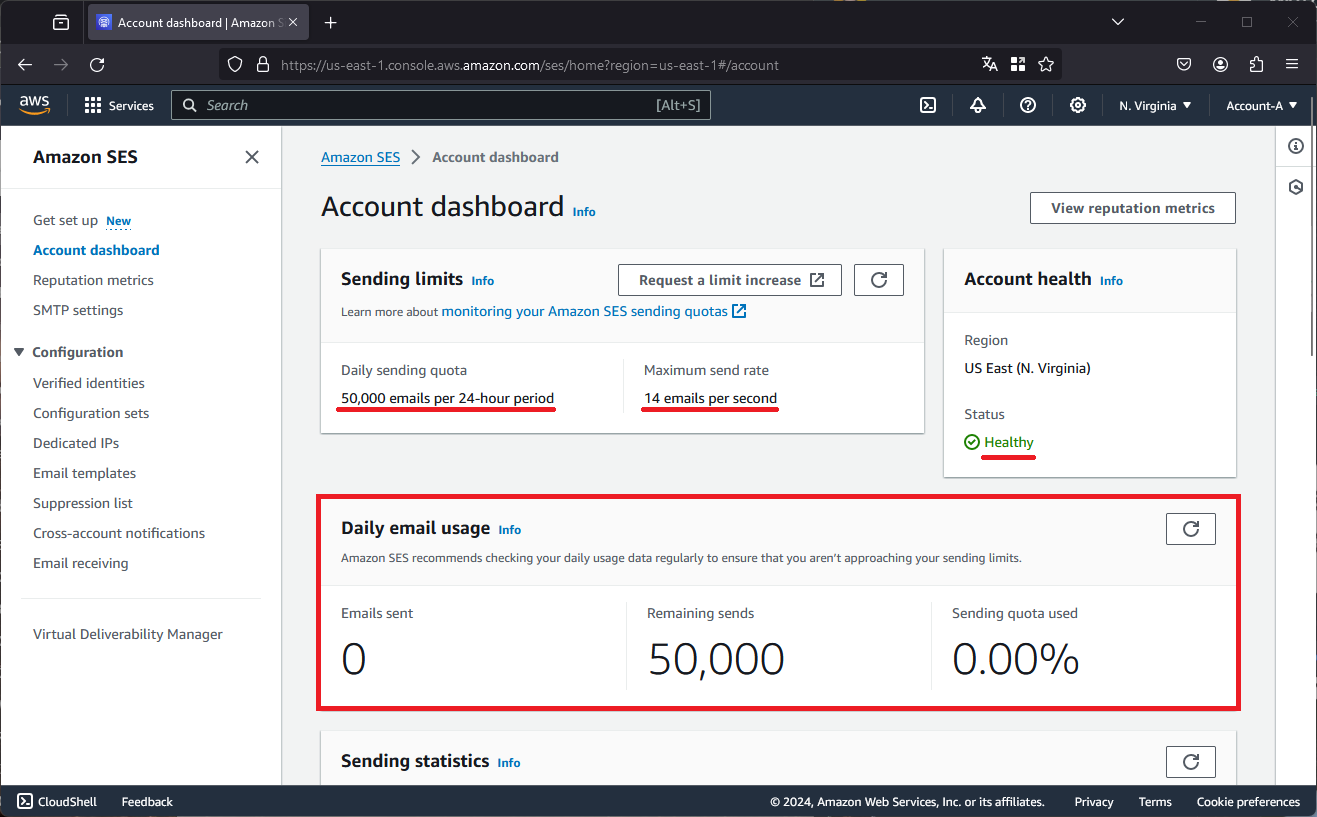1317x817 pixels.
Task: Open Privacy link in footer
Action: pos(1094,802)
